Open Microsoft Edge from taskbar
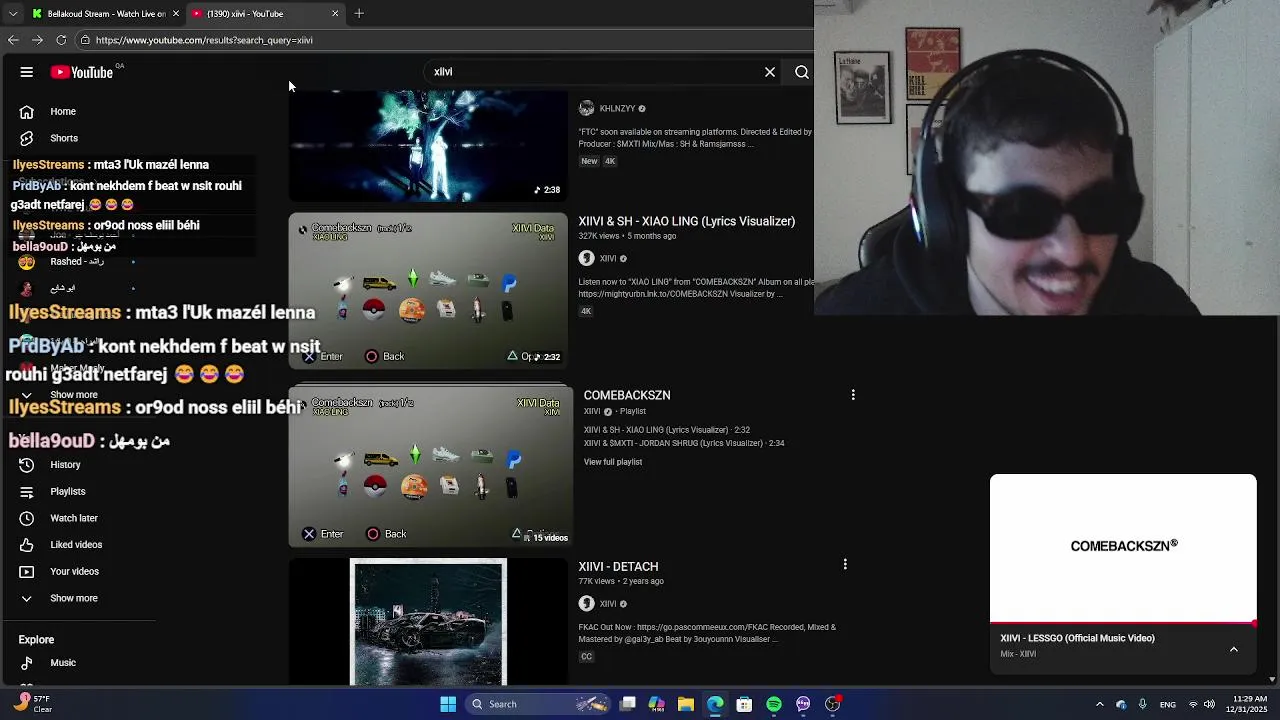The image size is (1280, 720). [715, 704]
